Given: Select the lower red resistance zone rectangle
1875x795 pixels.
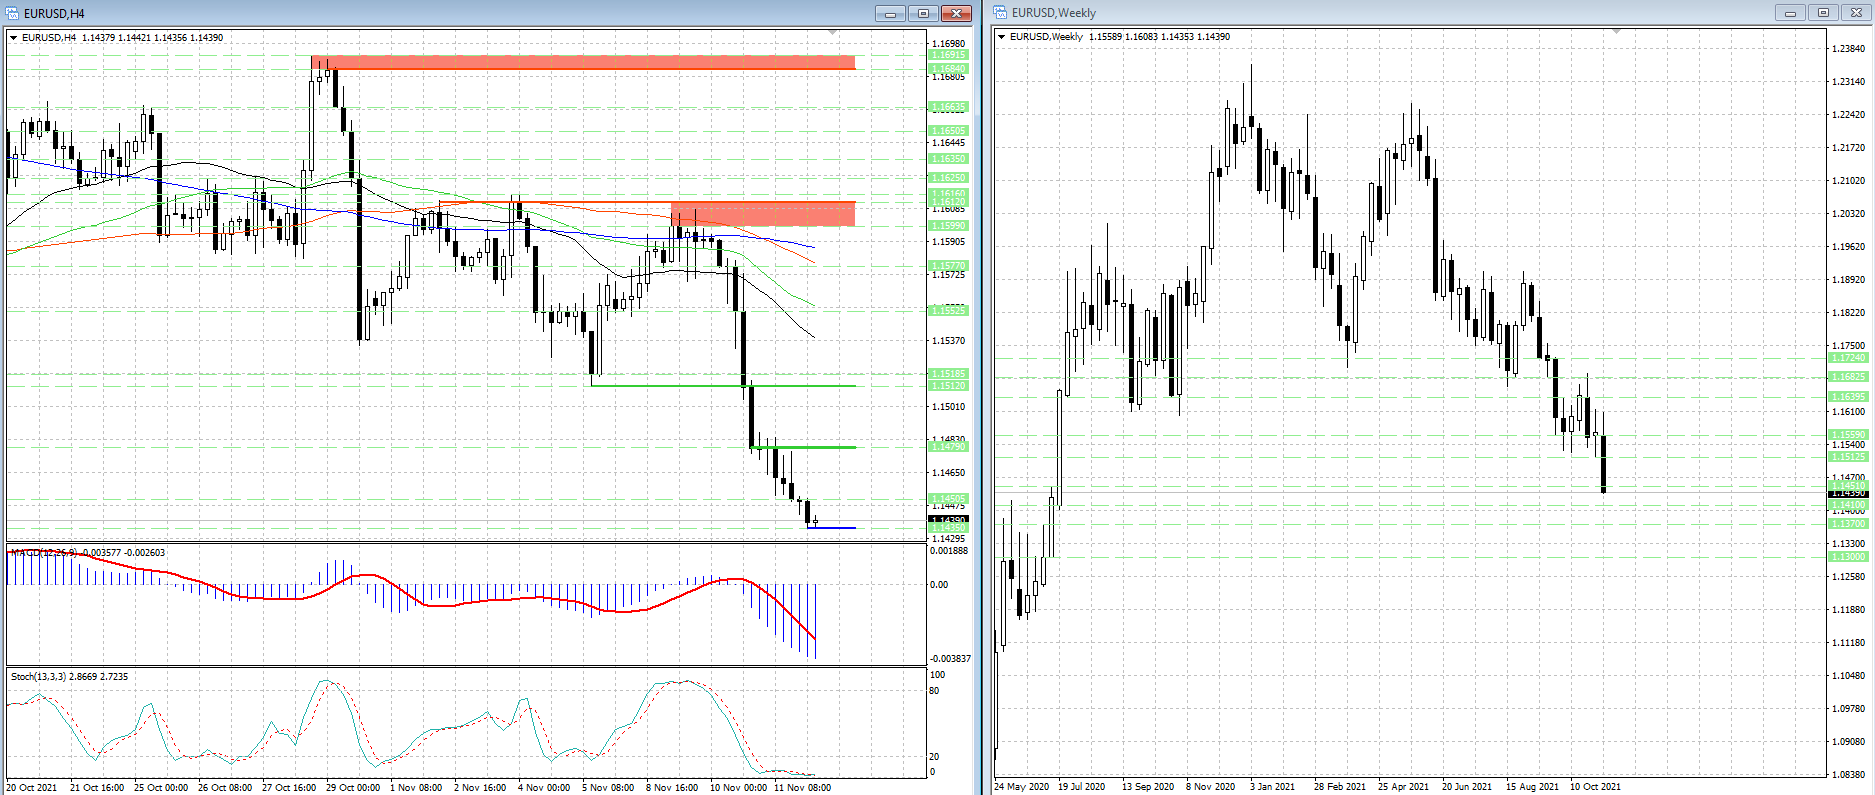Looking at the screenshot, I should coord(762,213).
